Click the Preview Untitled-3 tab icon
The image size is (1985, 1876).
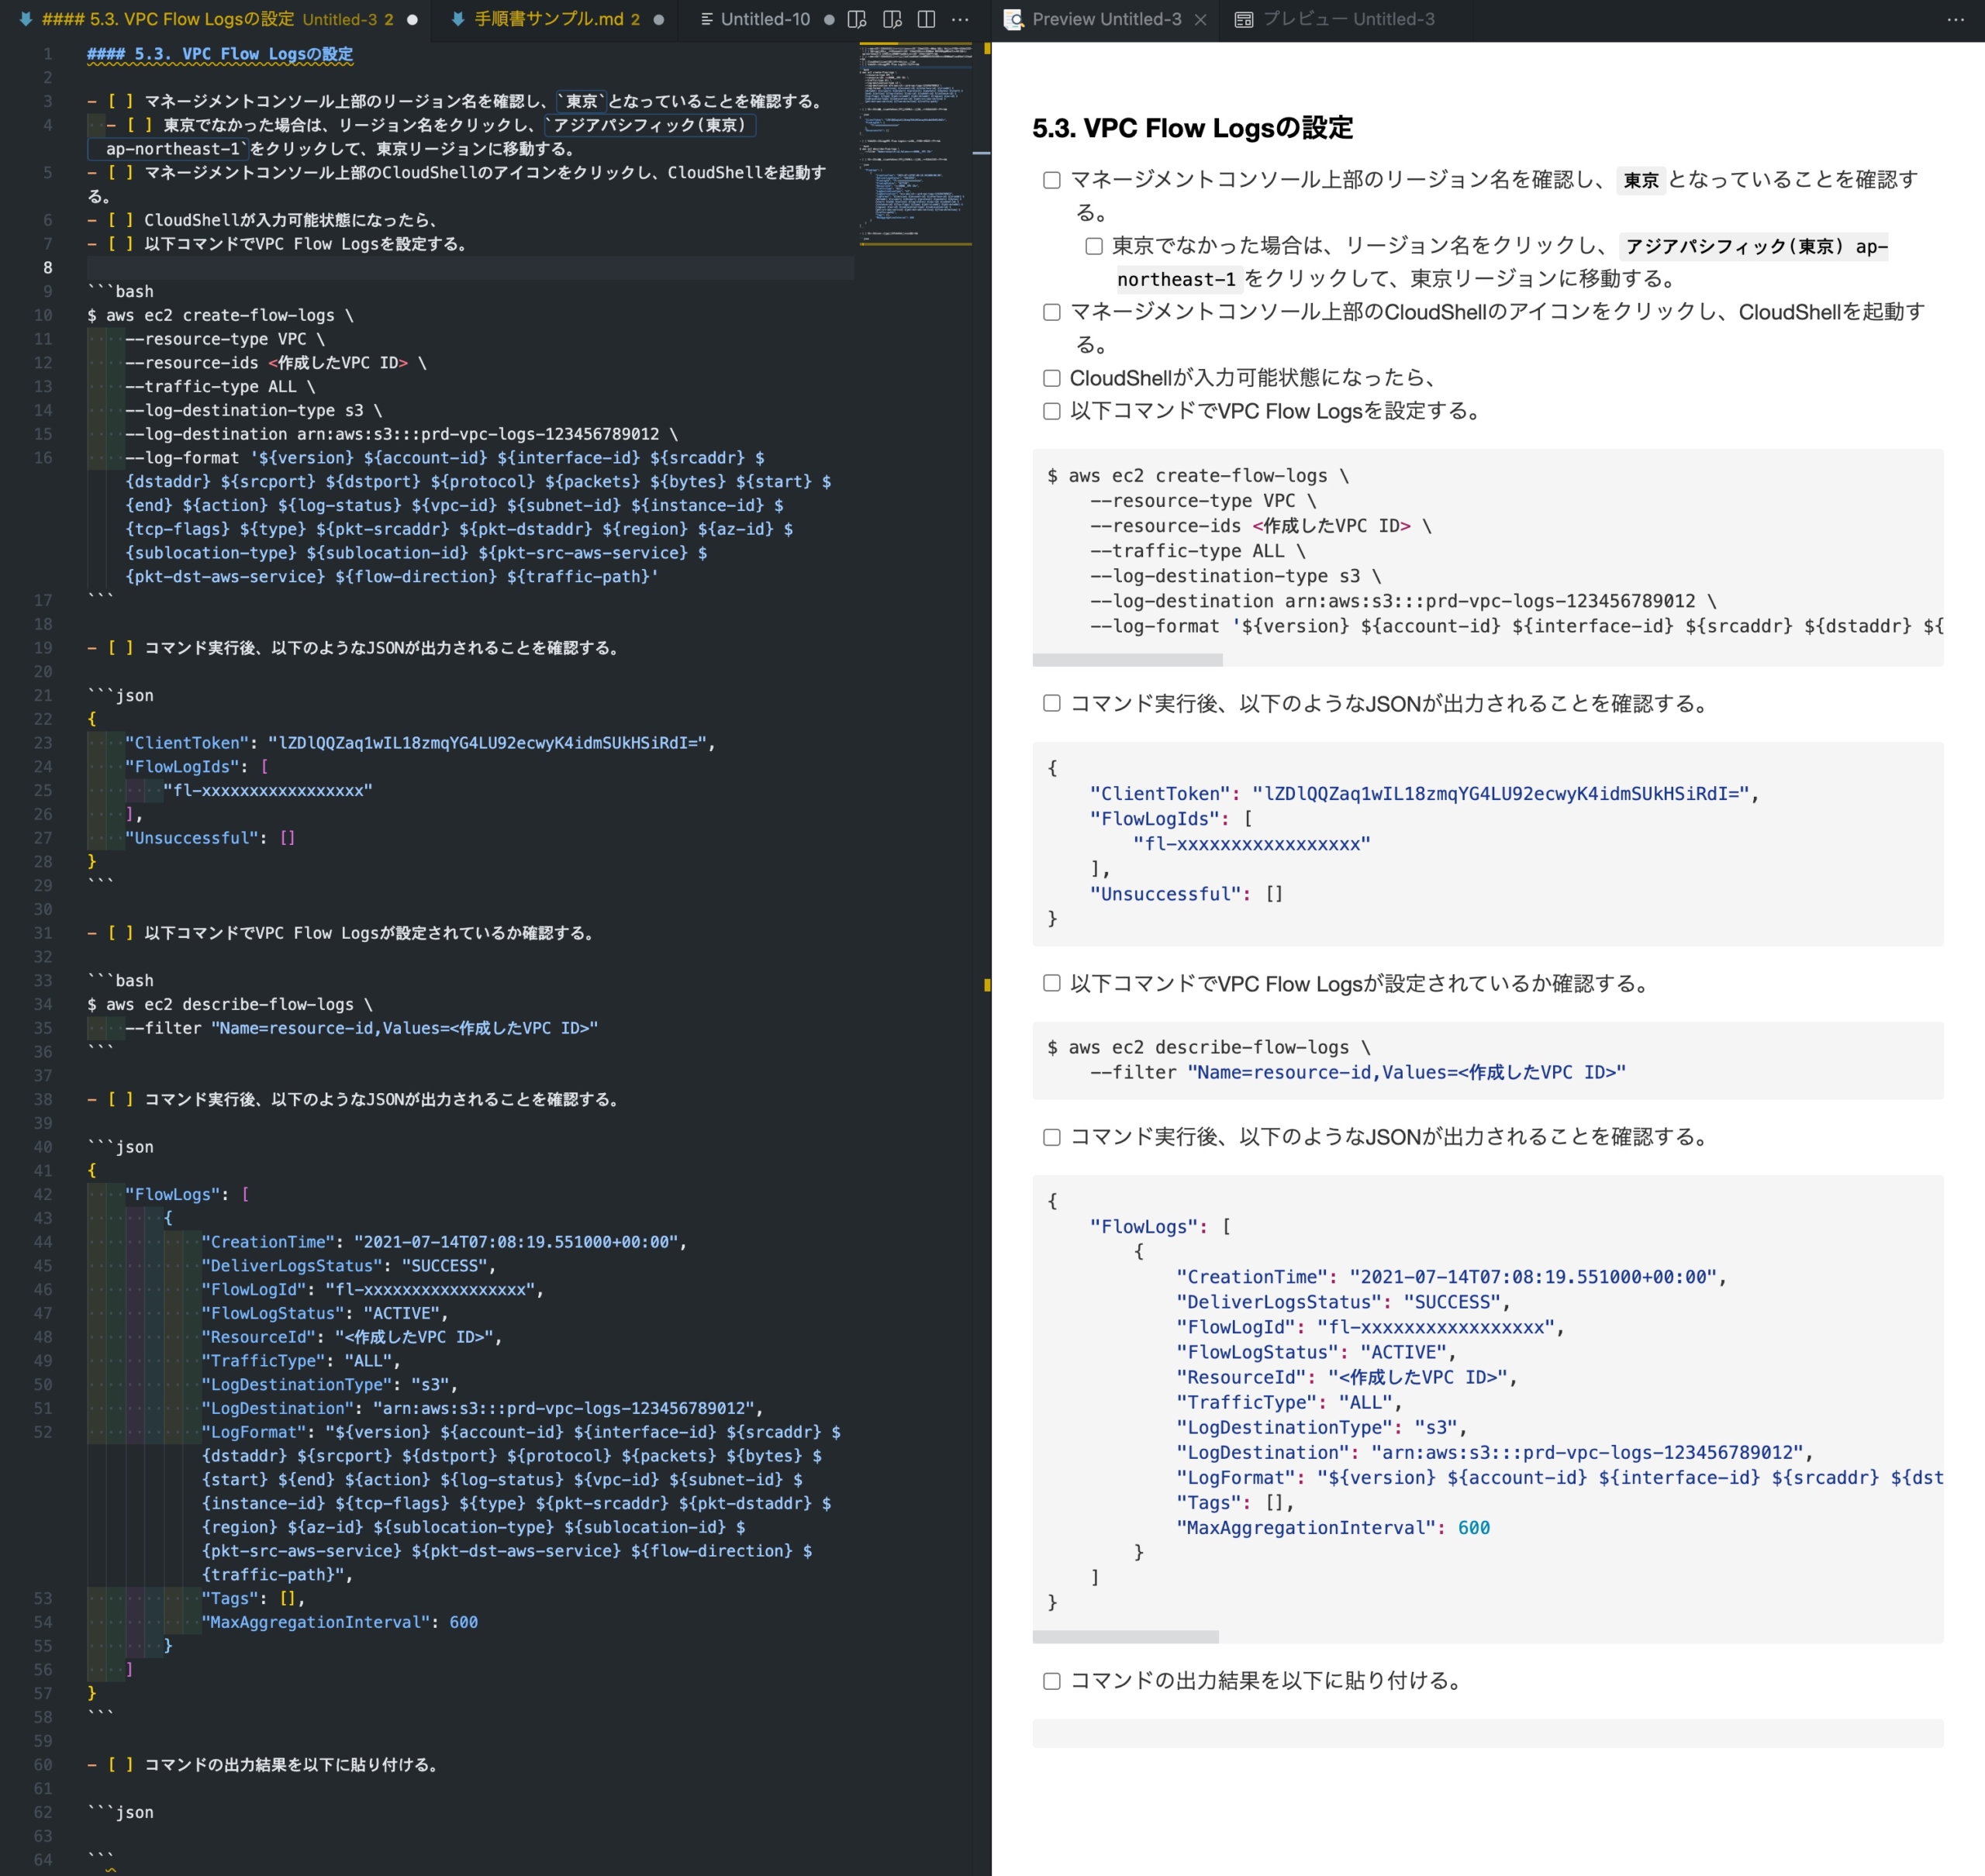(x=1013, y=19)
